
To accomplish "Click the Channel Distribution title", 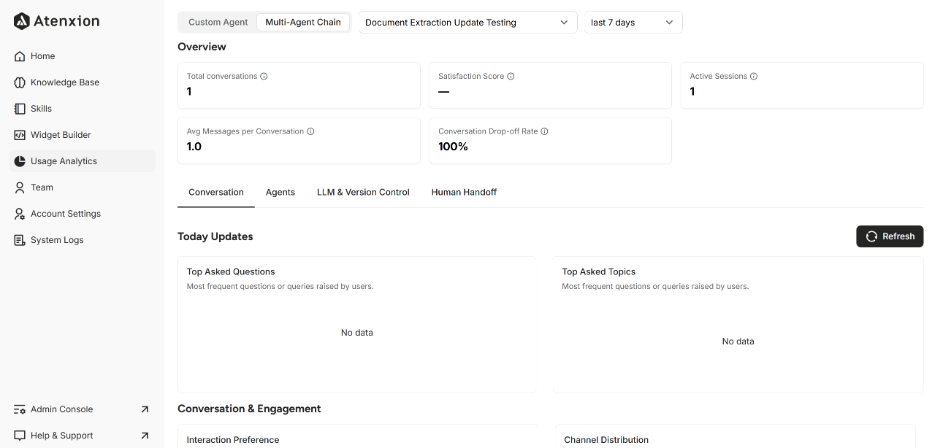I will (606, 440).
